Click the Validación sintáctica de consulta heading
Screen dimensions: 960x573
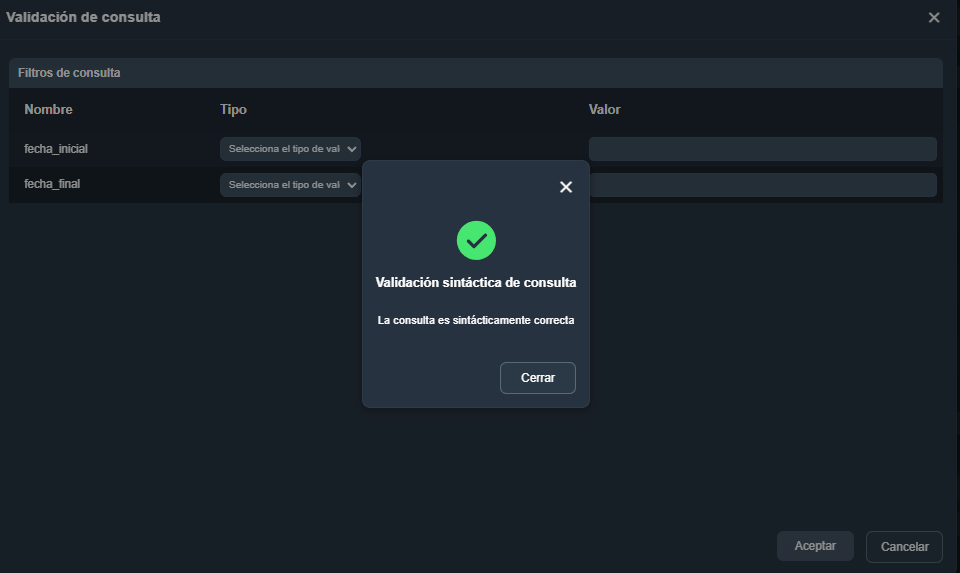[476, 283]
